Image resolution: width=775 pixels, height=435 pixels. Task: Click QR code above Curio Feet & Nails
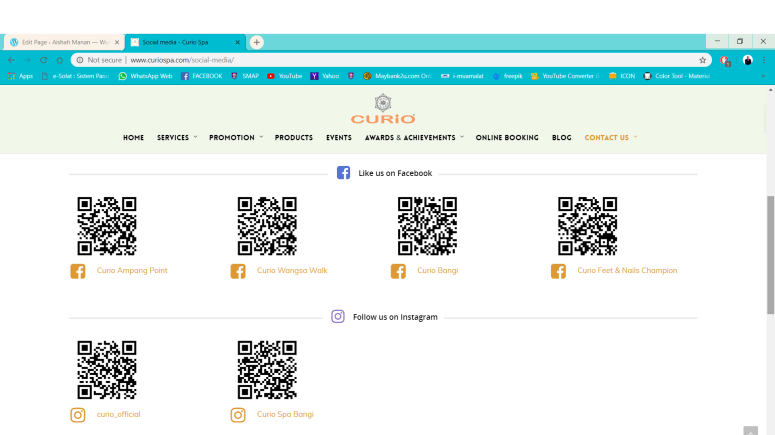[587, 226]
